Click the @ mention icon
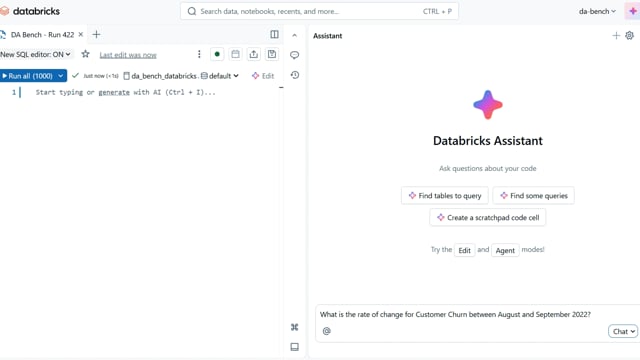Screen dimensions: 640x360 click(x=327, y=331)
